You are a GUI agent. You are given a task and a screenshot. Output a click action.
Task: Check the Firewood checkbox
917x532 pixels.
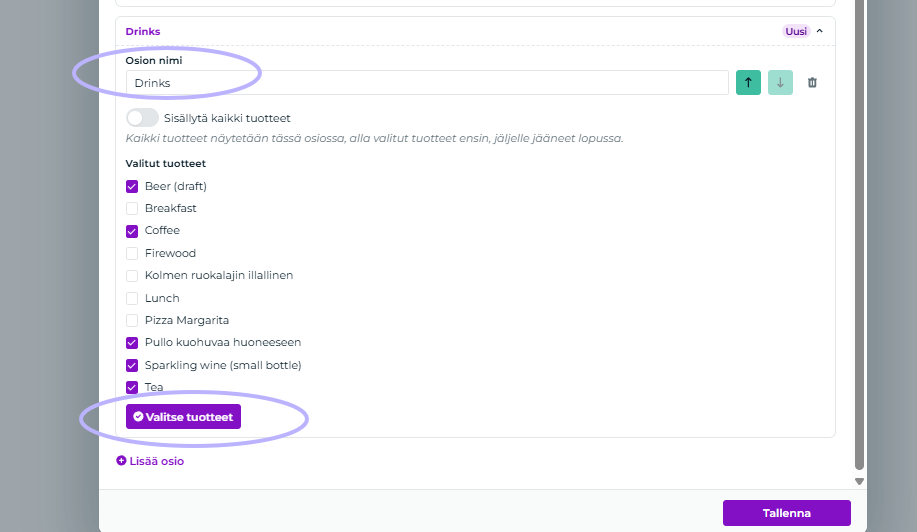(x=132, y=253)
